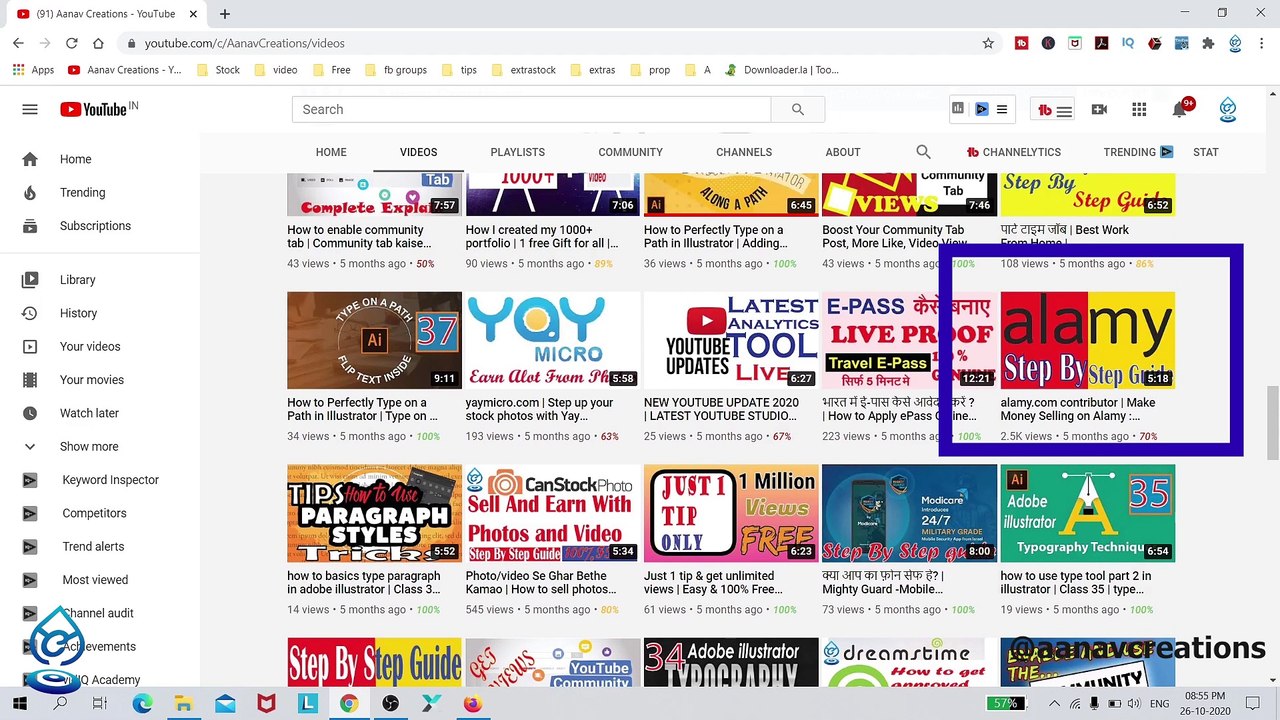Open NEW YOUTUBE UPDATE 2020 video title
The height and width of the screenshot is (720, 1280).
coord(722,409)
